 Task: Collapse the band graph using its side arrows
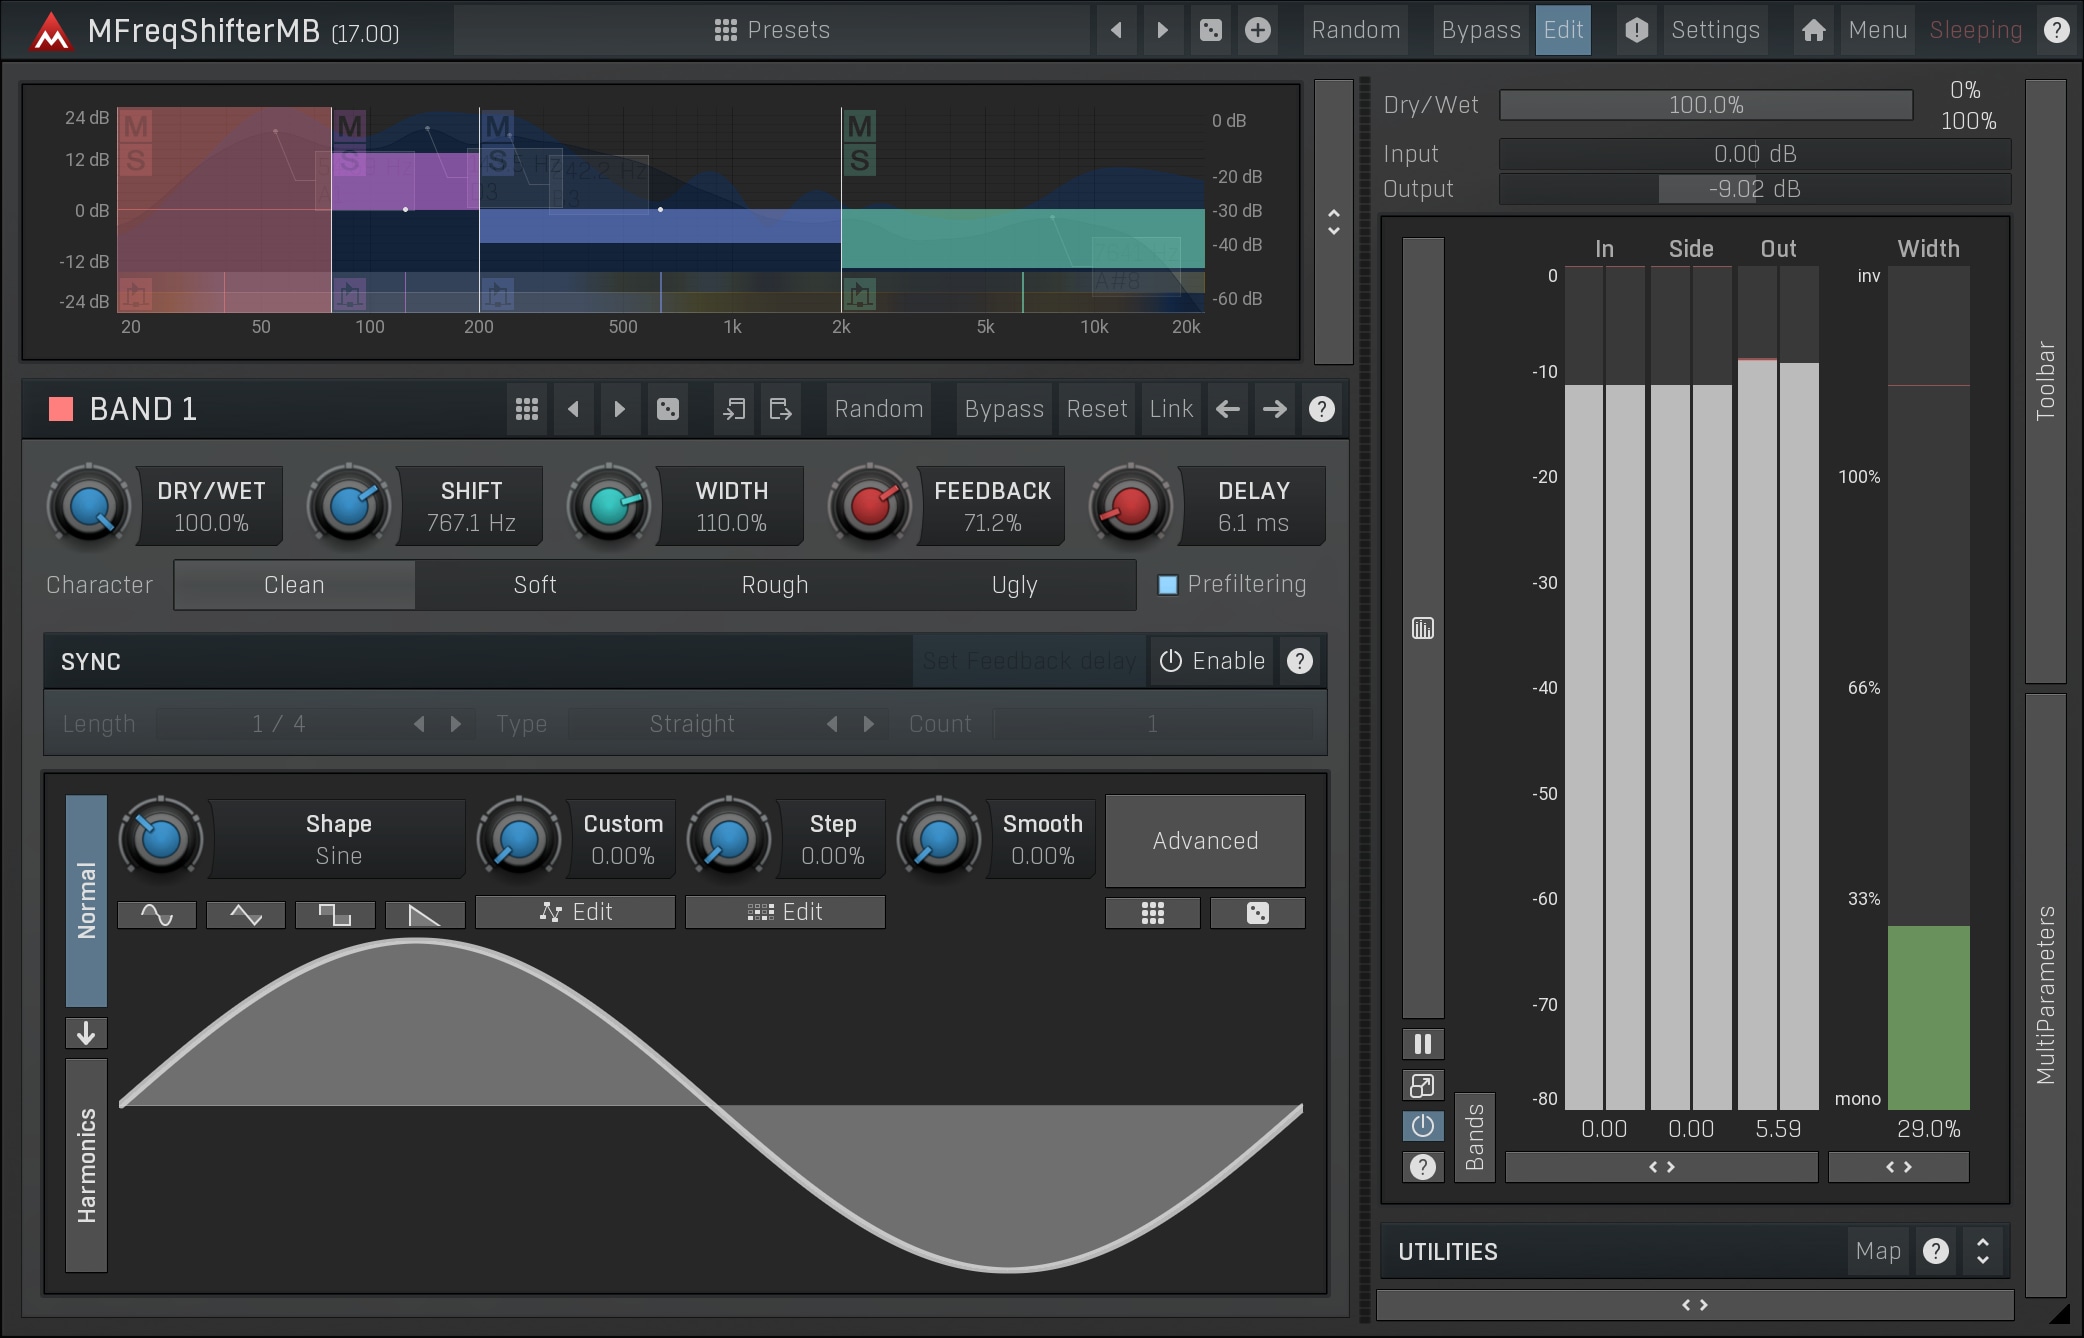coord(1333,222)
